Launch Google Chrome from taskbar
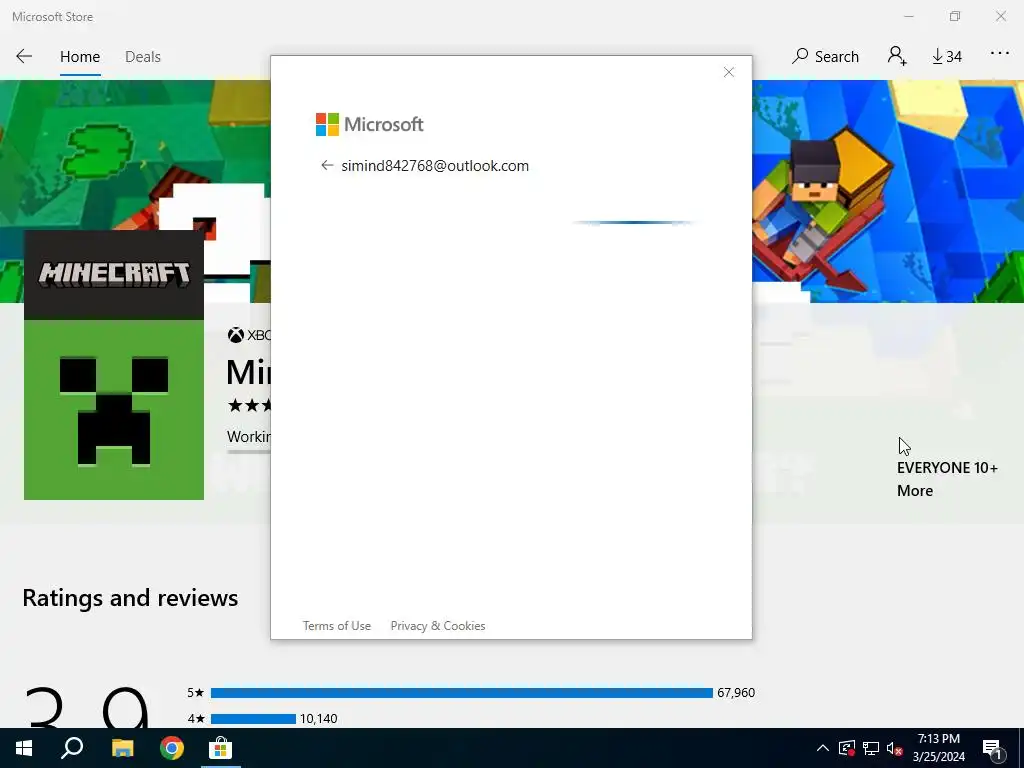 [172, 748]
